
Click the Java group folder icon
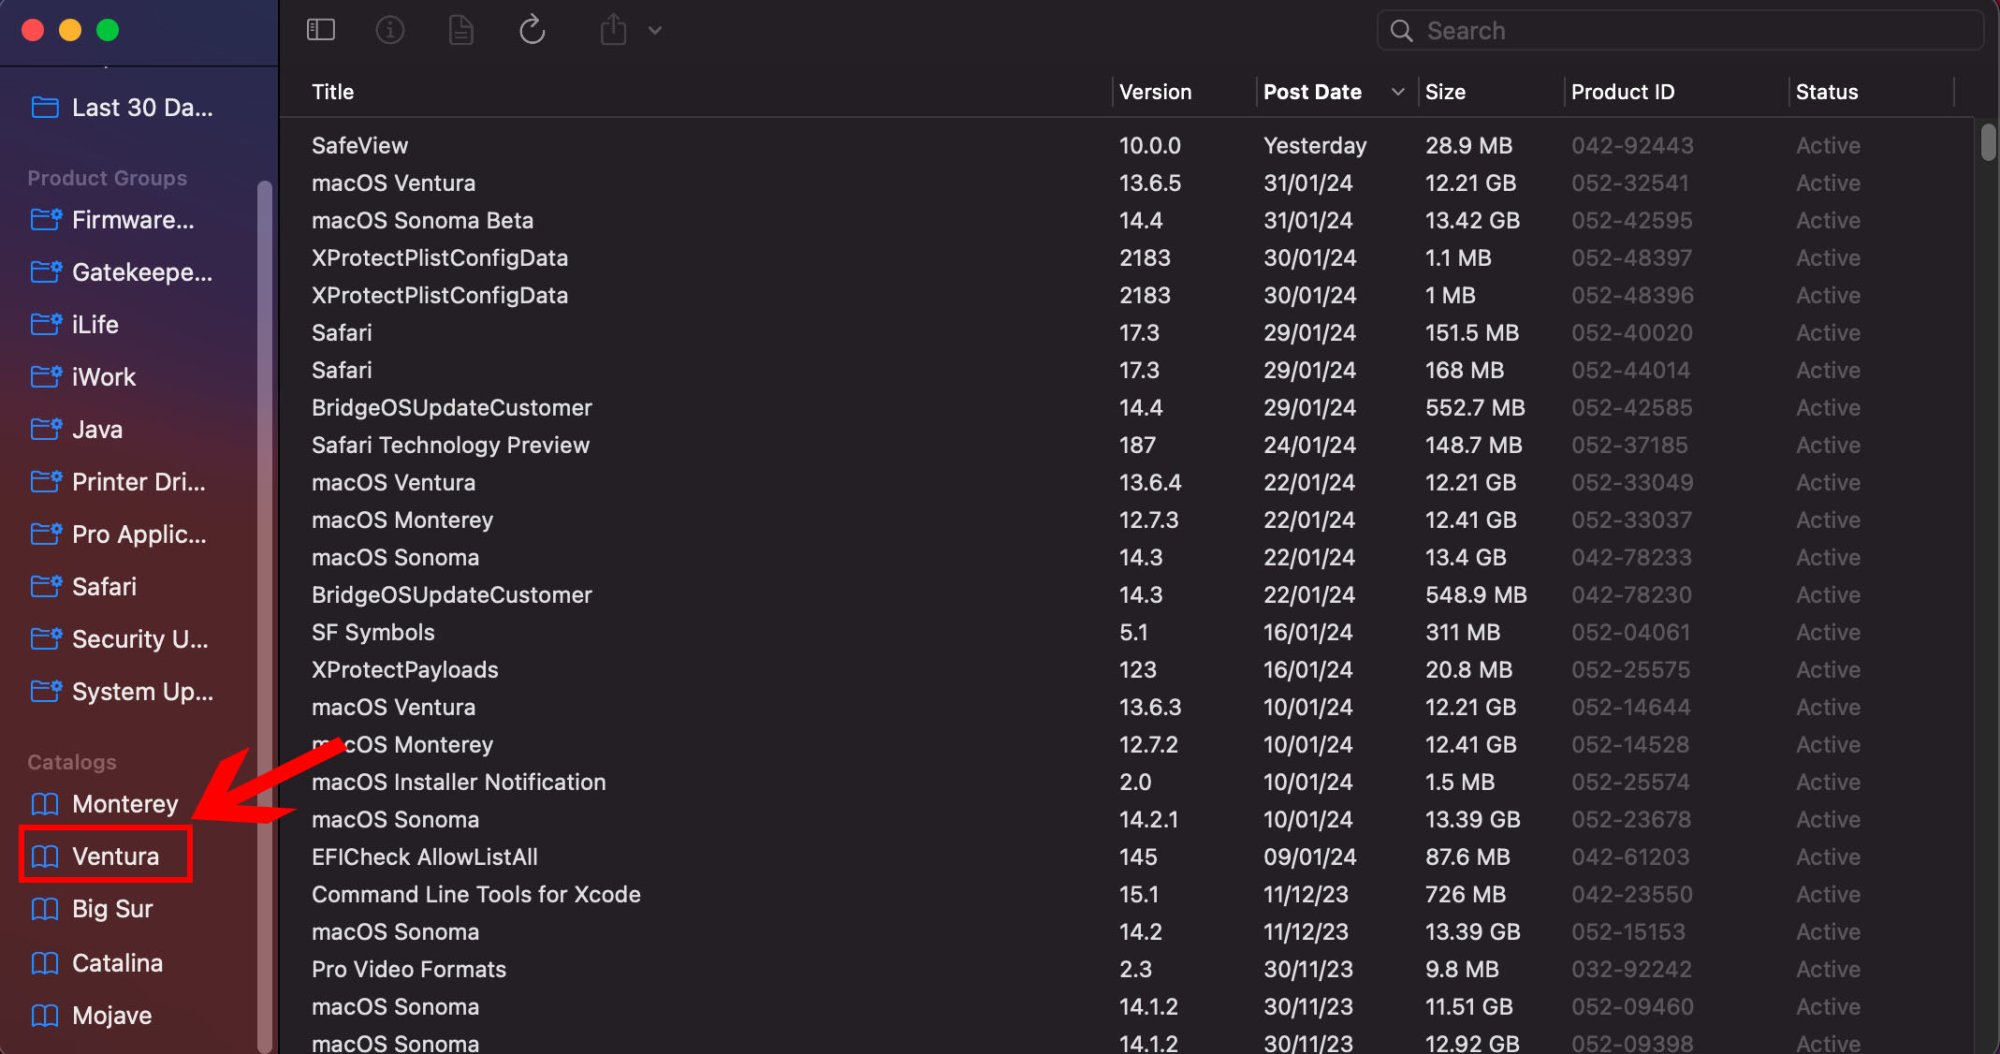(x=46, y=429)
